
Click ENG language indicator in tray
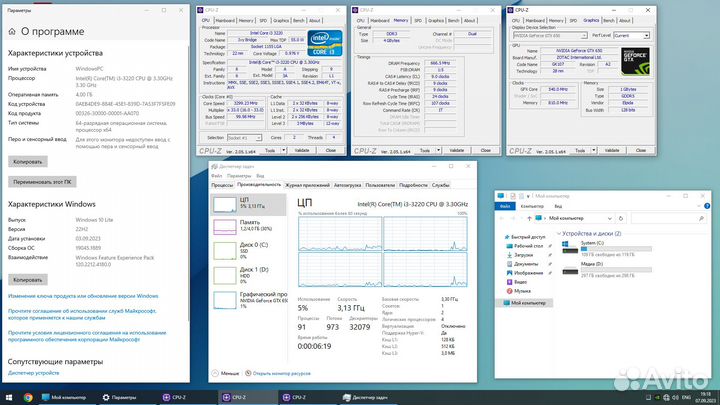pos(686,397)
